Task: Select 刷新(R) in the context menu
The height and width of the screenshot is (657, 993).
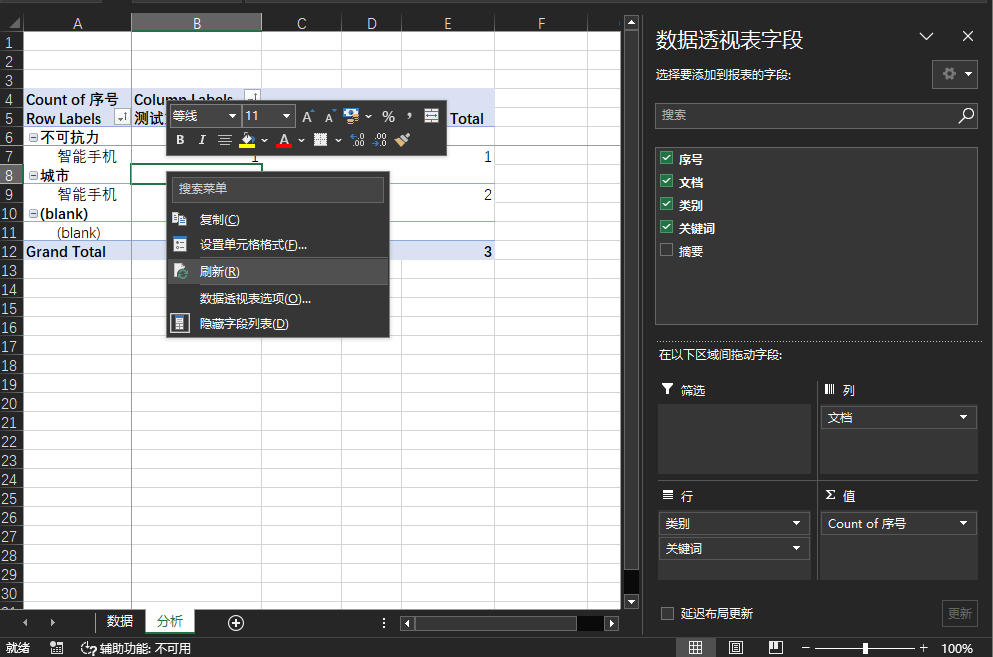Action: coord(219,271)
